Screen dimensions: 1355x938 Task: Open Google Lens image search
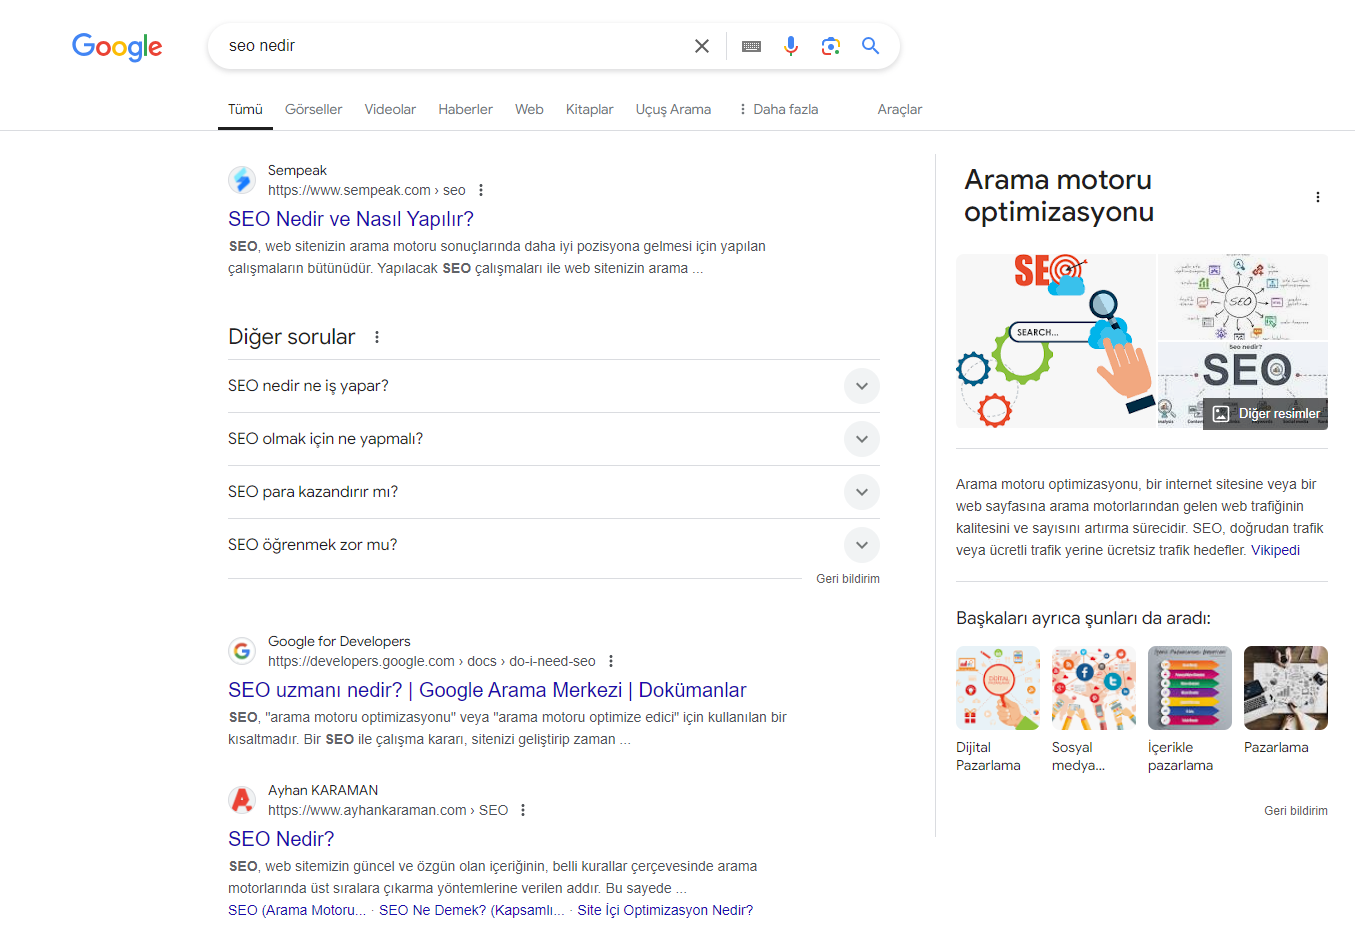pos(830,46)
